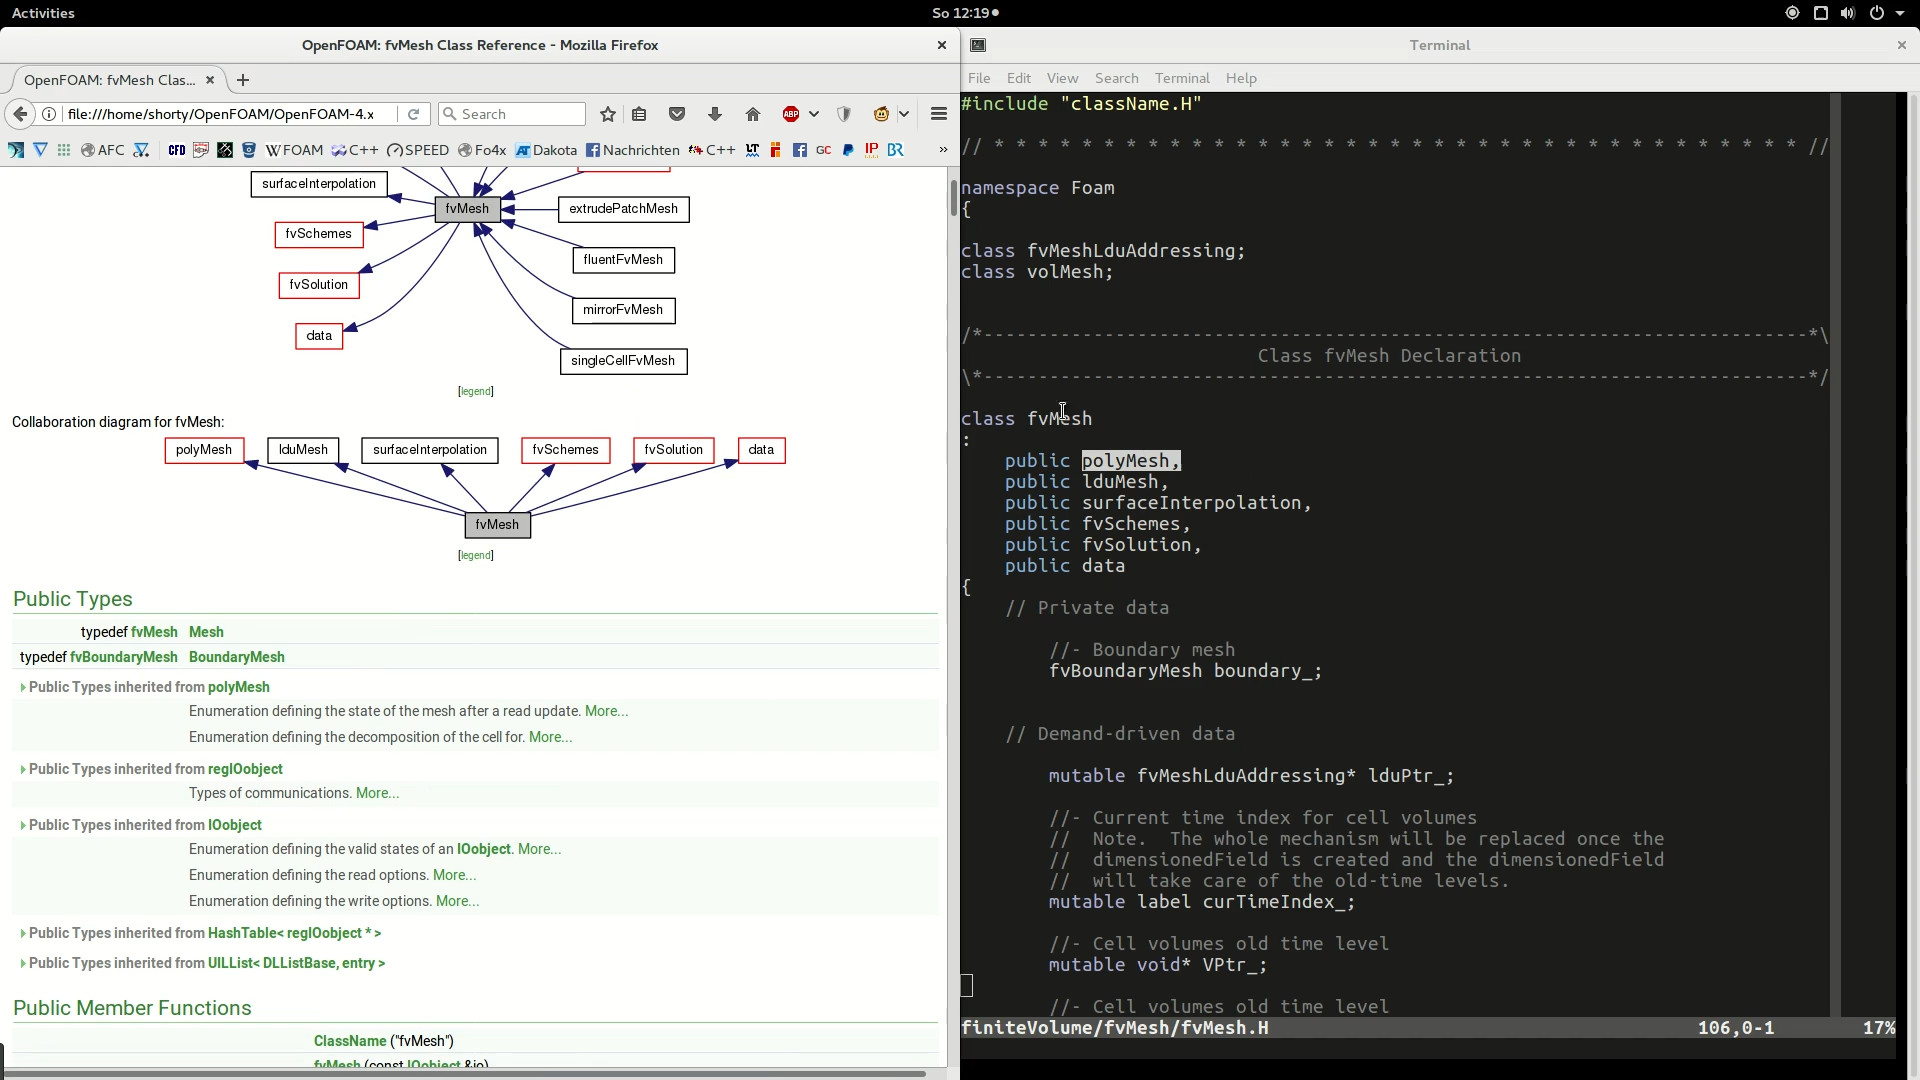Click the Greasemonkey monkey icon
The width and height of the screenshot is (1920, 1080).
(x=881, y=114)
